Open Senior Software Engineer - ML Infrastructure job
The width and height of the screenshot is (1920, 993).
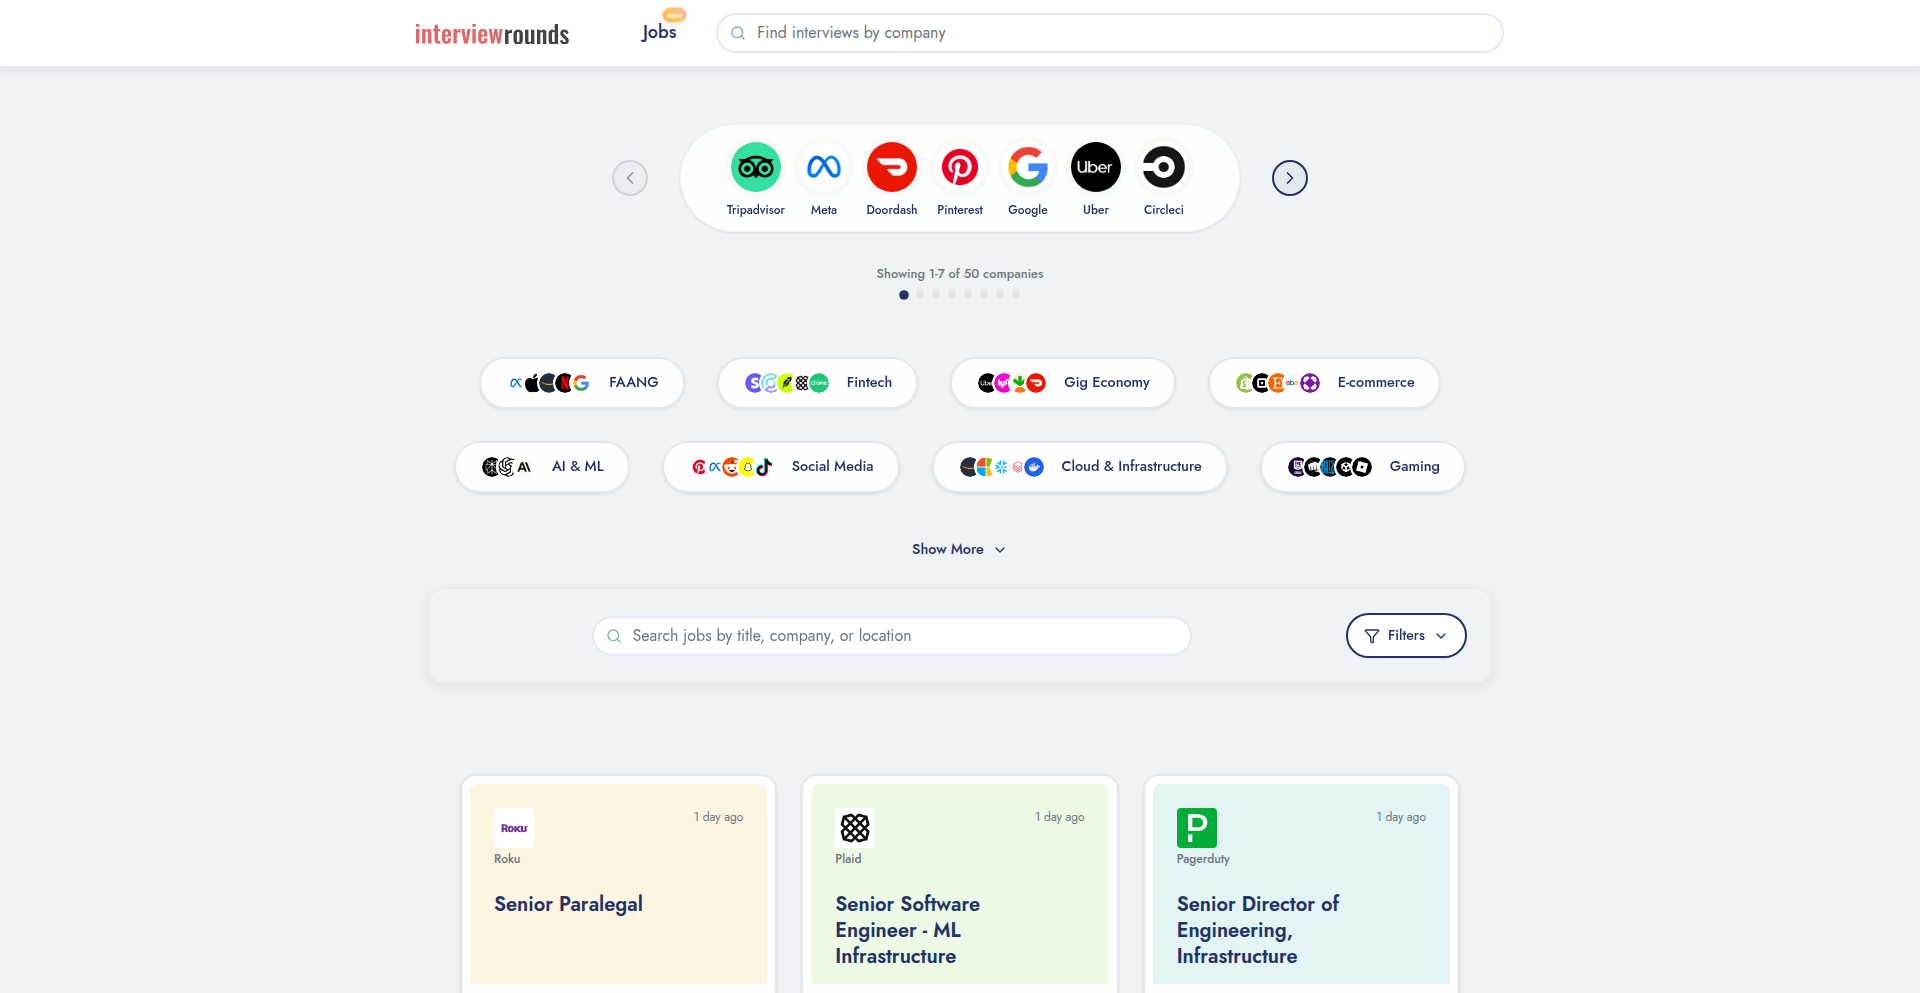tap(908, 930)
